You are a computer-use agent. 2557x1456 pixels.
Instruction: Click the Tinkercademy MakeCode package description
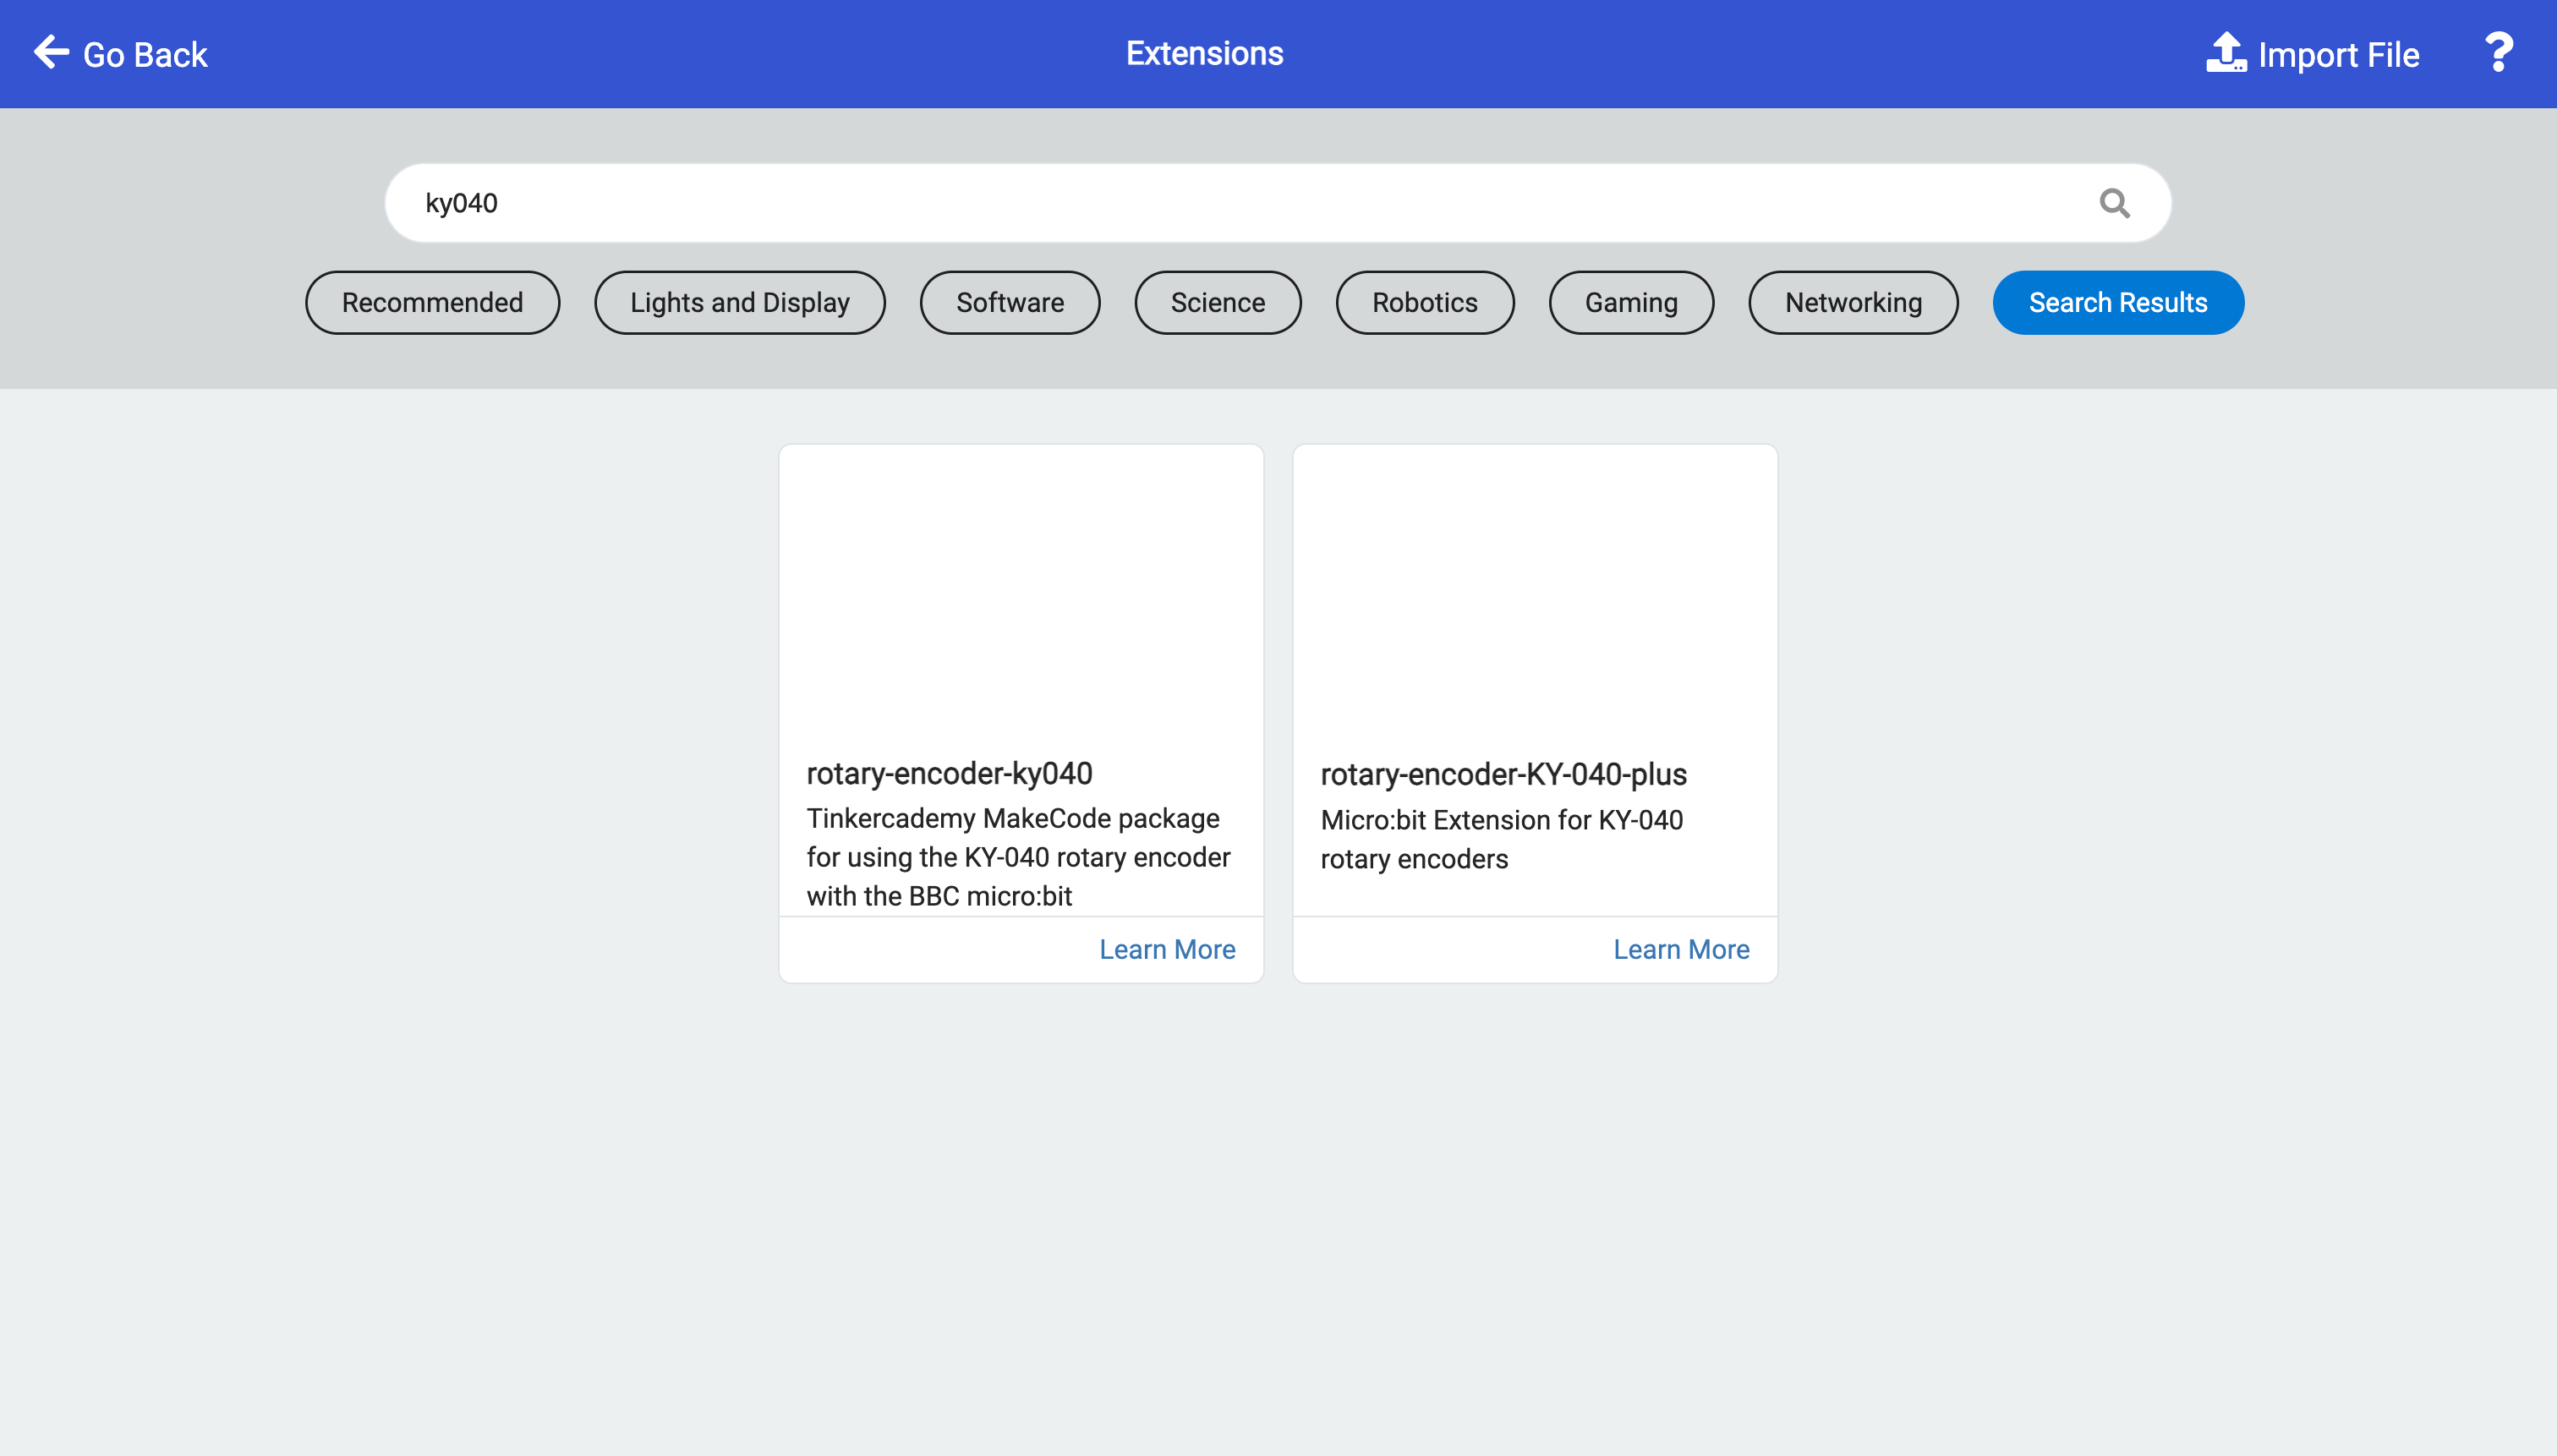(1018, 857)
